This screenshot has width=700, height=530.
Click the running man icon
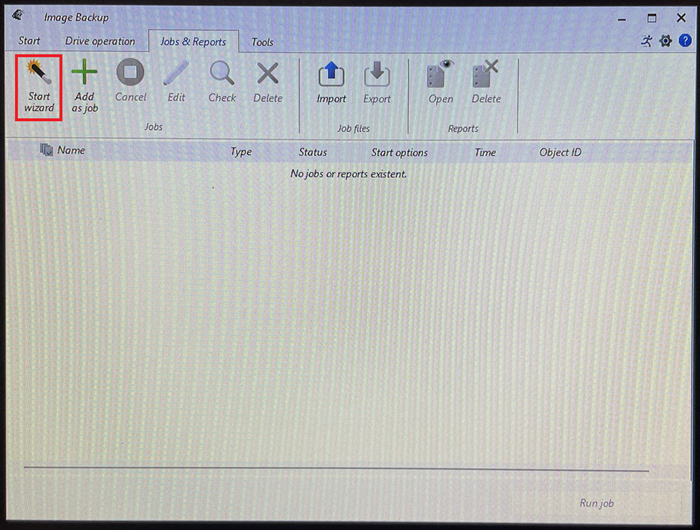(647, 41)
